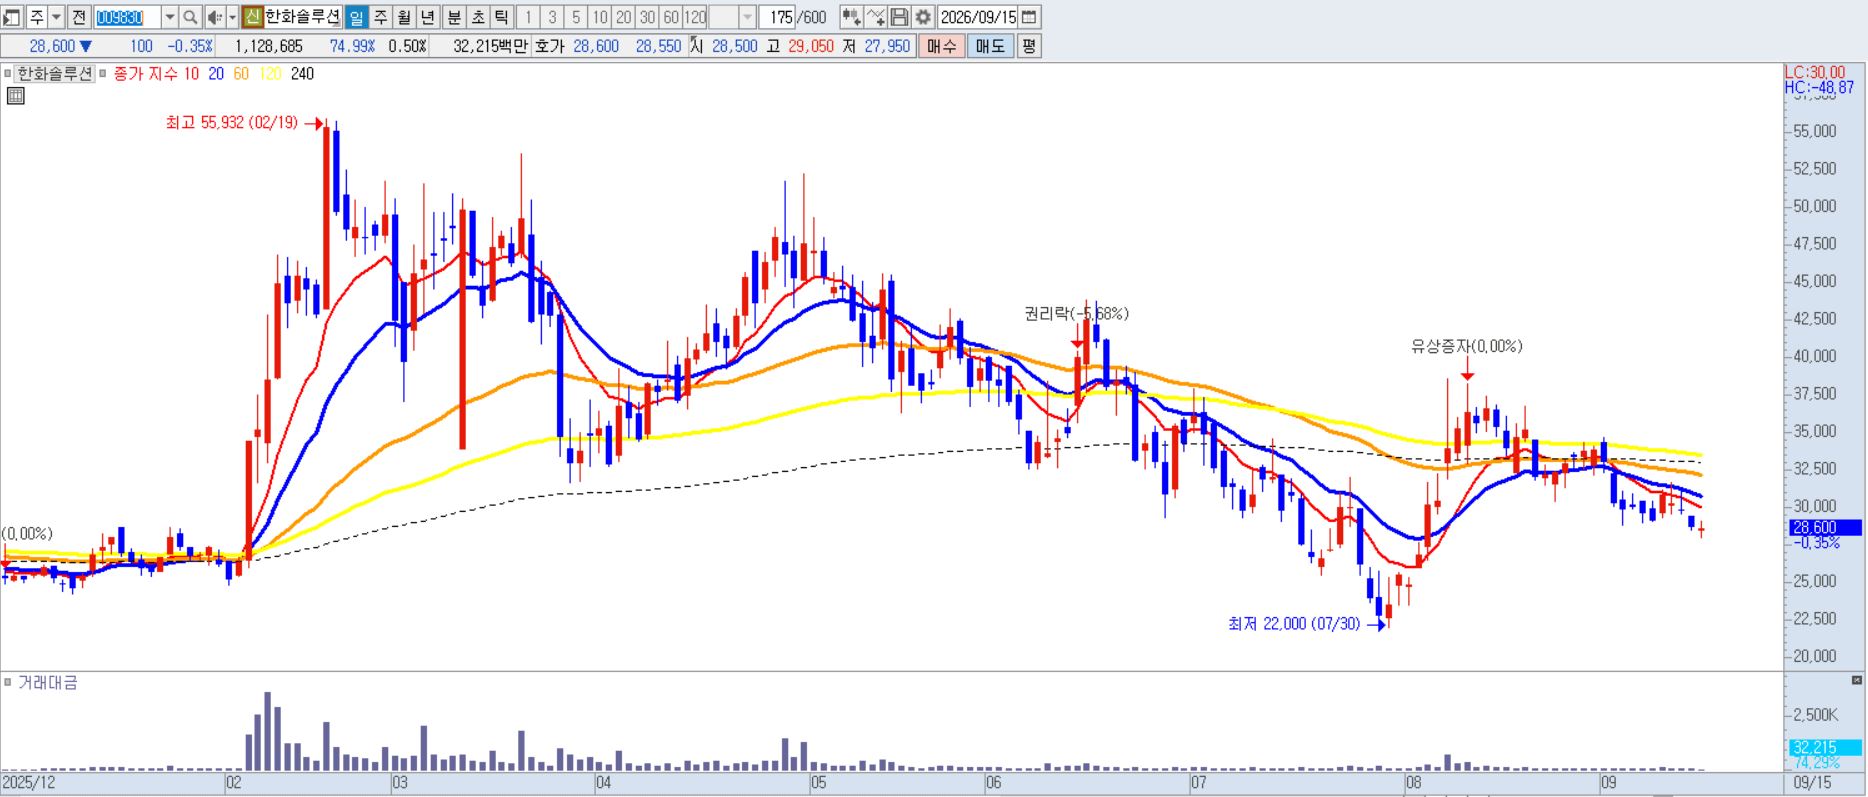Click the 전 button

point(79,17)
